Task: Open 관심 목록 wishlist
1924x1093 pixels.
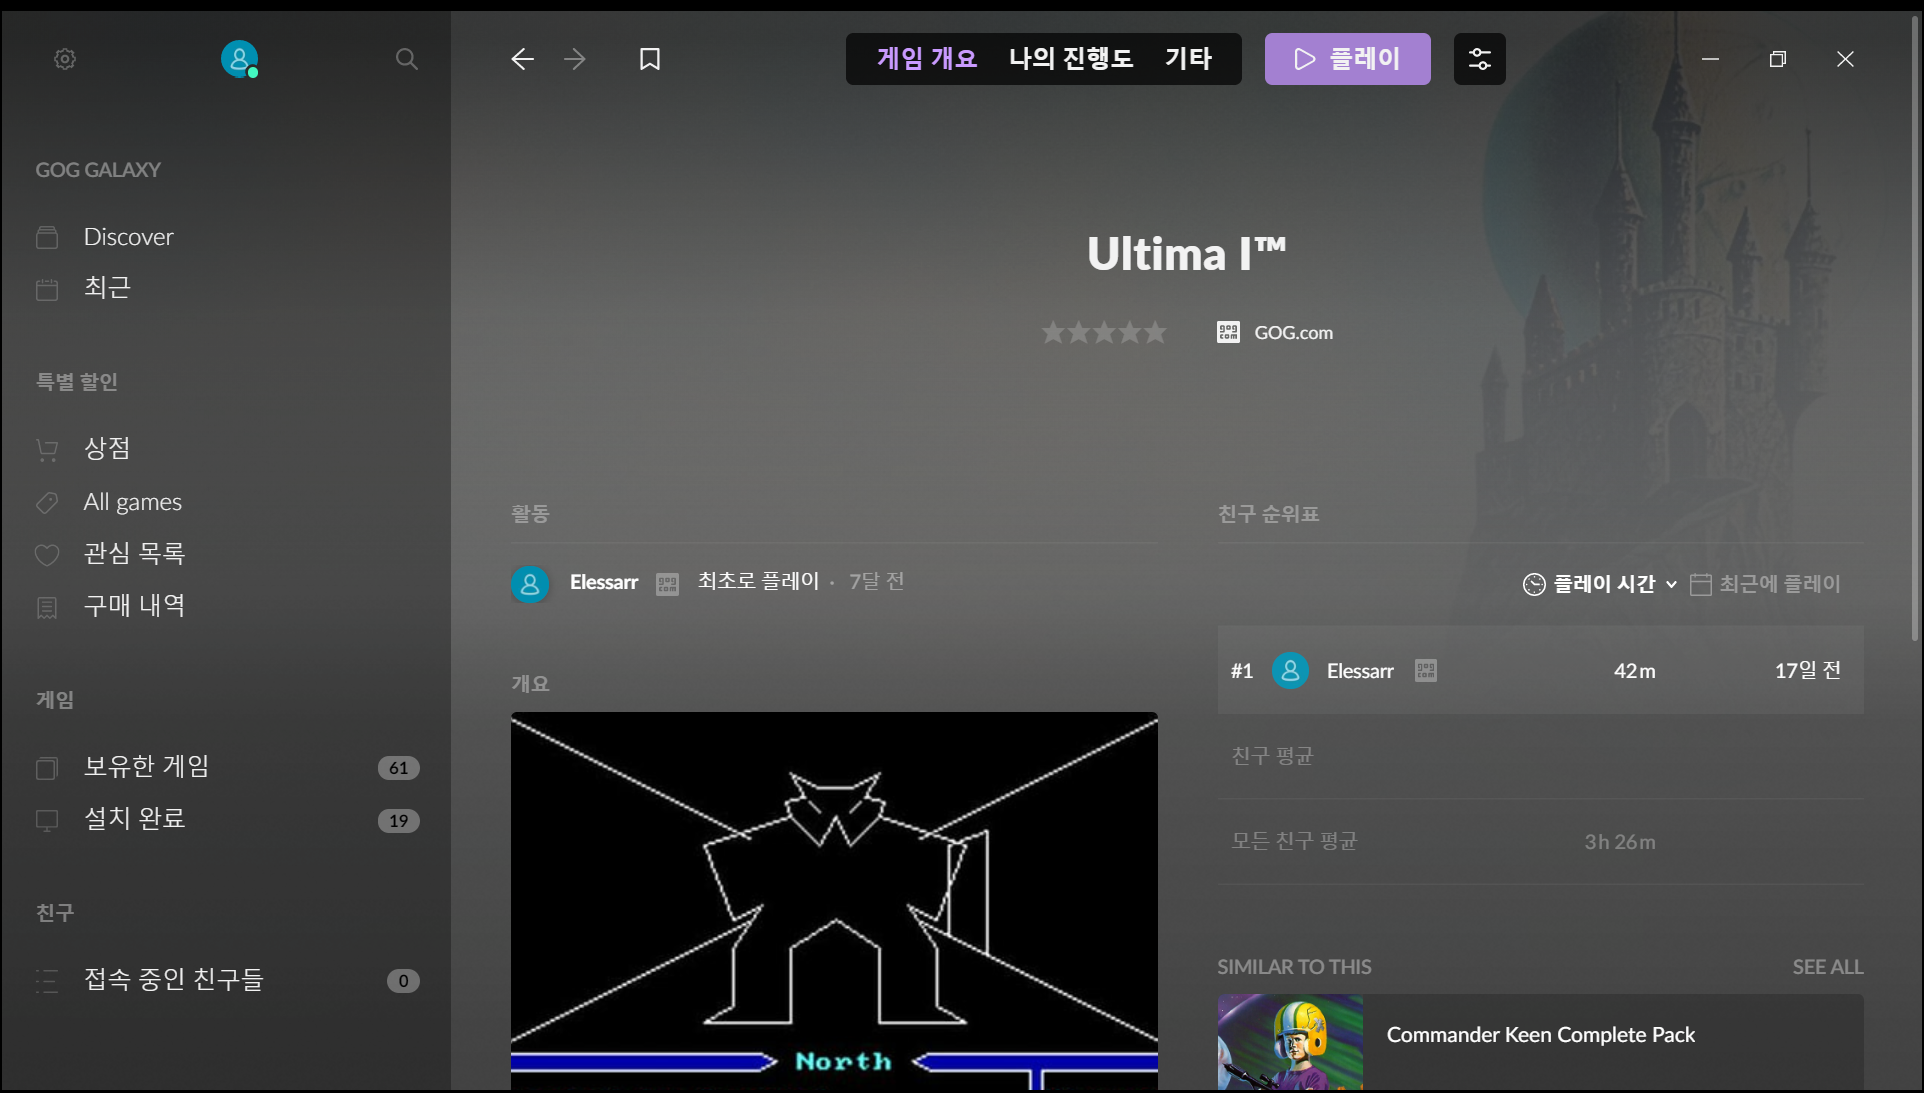Action: pyautogui.click(x=134, y=553)
